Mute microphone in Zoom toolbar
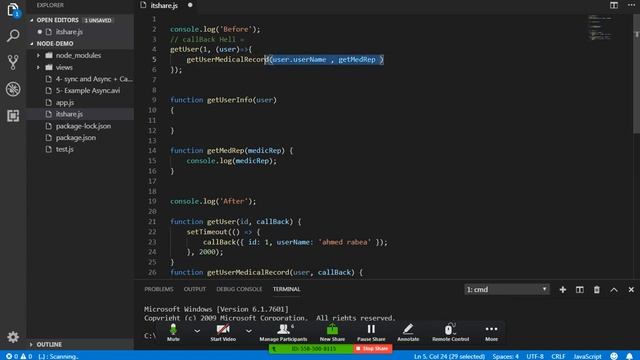The height and width of the screenshot is (360, 640). [x=173, y=332]
